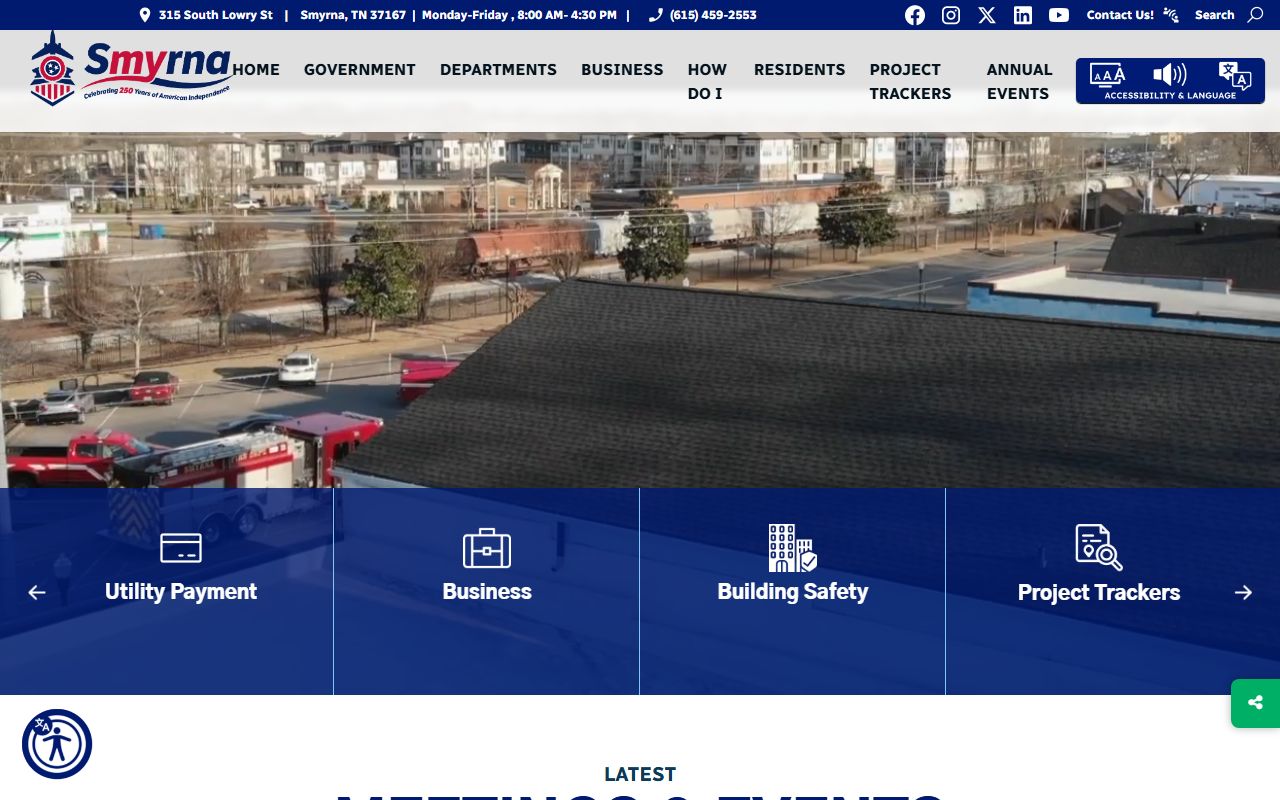
Task: Expand the Government menu
Action: [360, 69]
